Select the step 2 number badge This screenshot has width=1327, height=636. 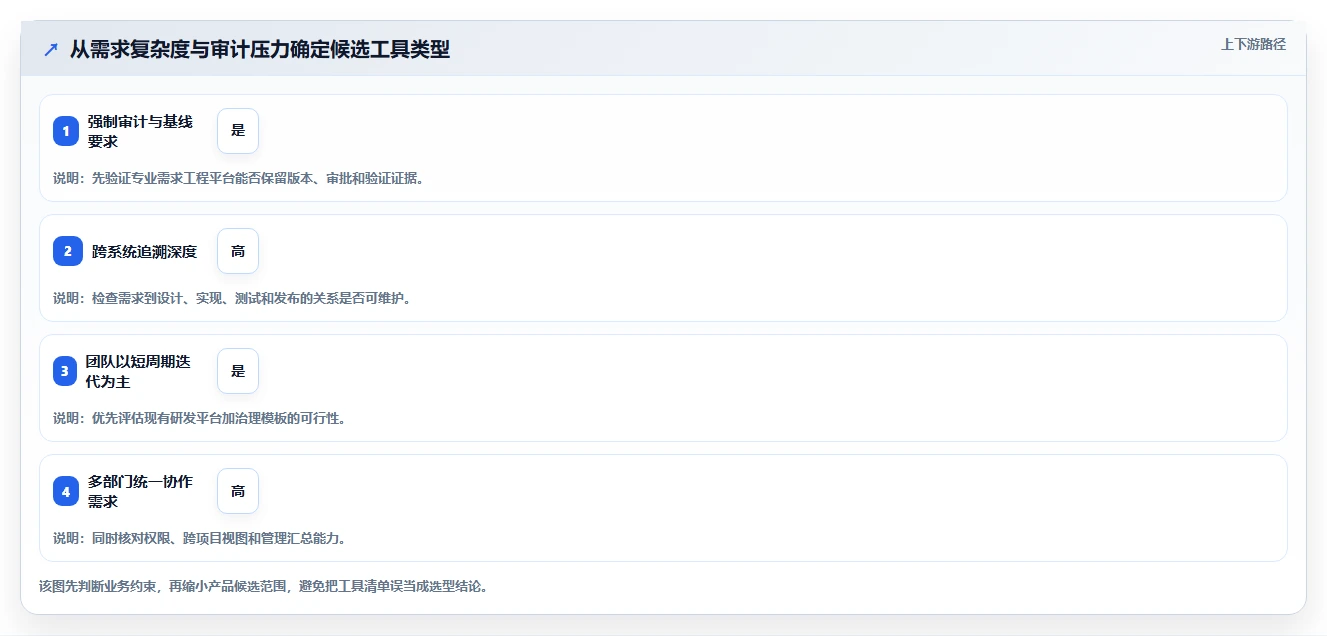[x=66, y=251]
